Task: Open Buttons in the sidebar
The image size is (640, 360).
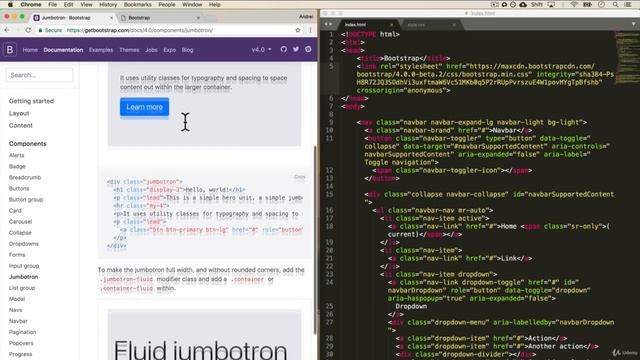Action: 19,188
